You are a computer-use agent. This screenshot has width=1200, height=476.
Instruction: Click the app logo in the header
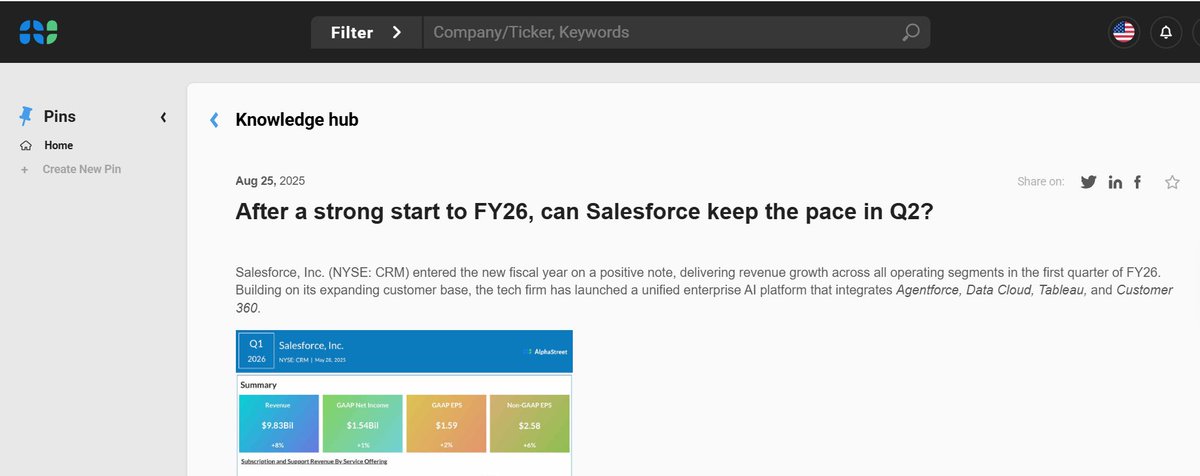pyautogui.click(x=38, y=32)
